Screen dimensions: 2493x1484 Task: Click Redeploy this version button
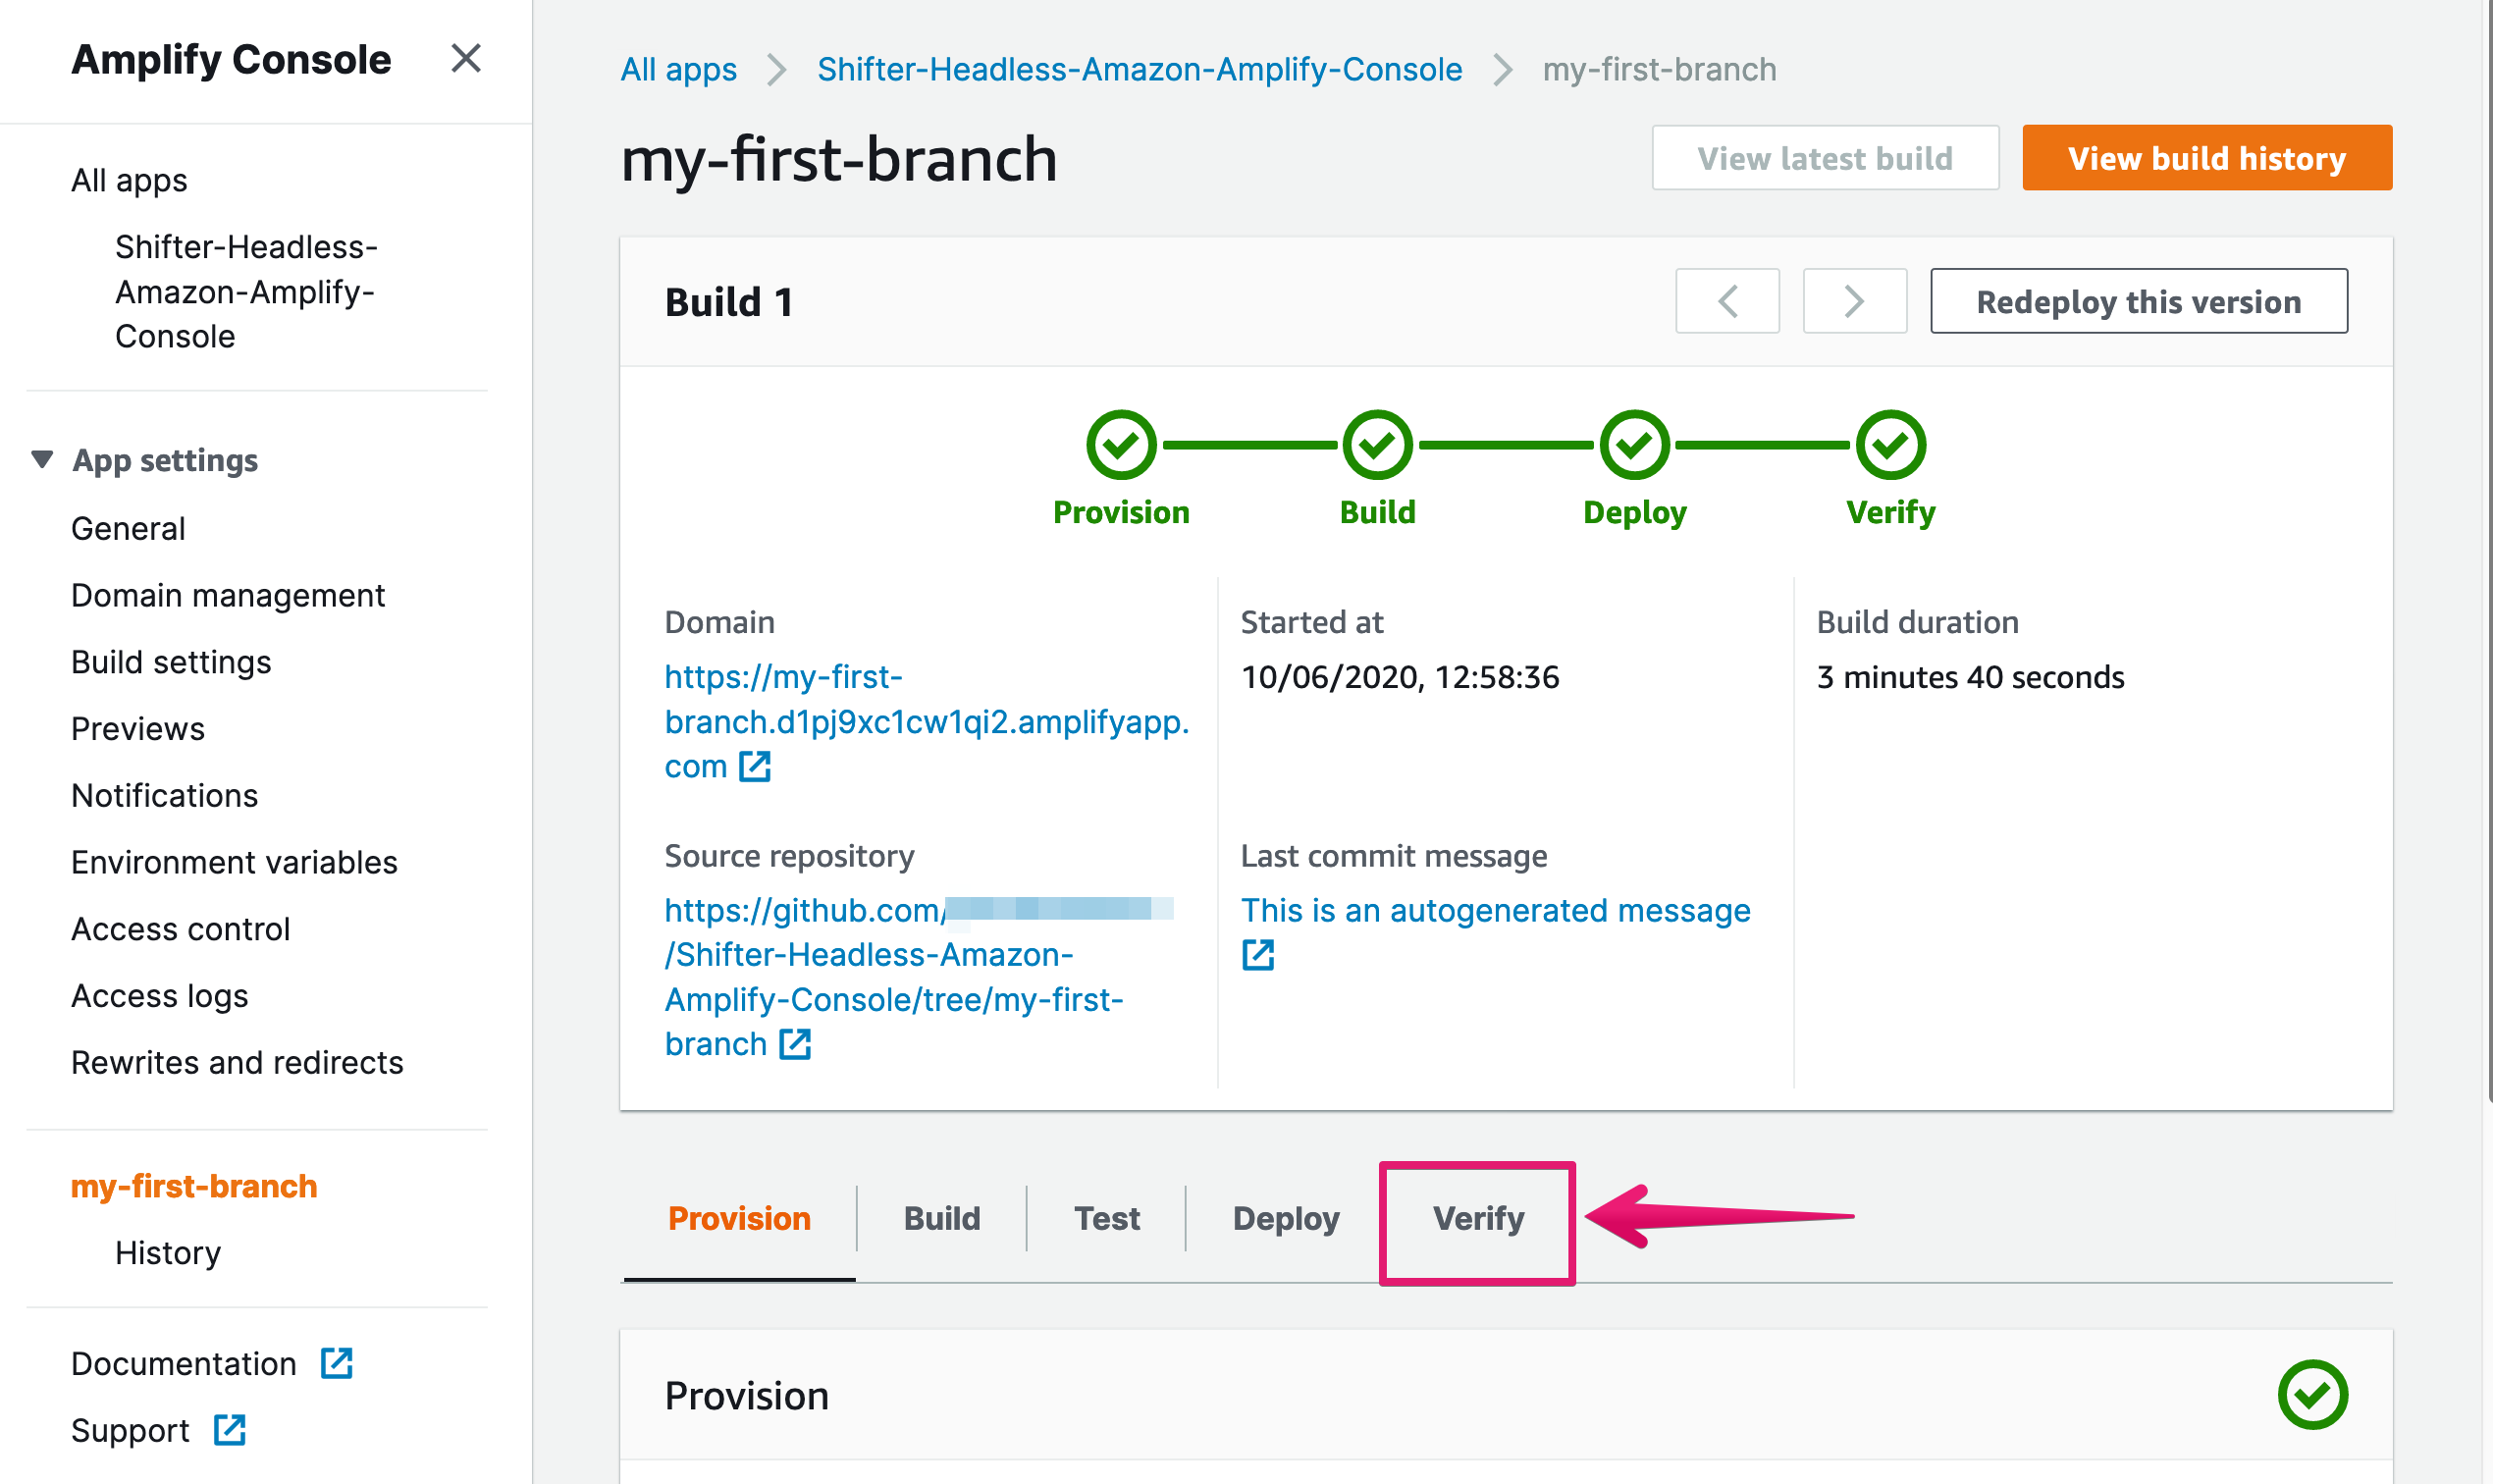(x=2138, y=301)
